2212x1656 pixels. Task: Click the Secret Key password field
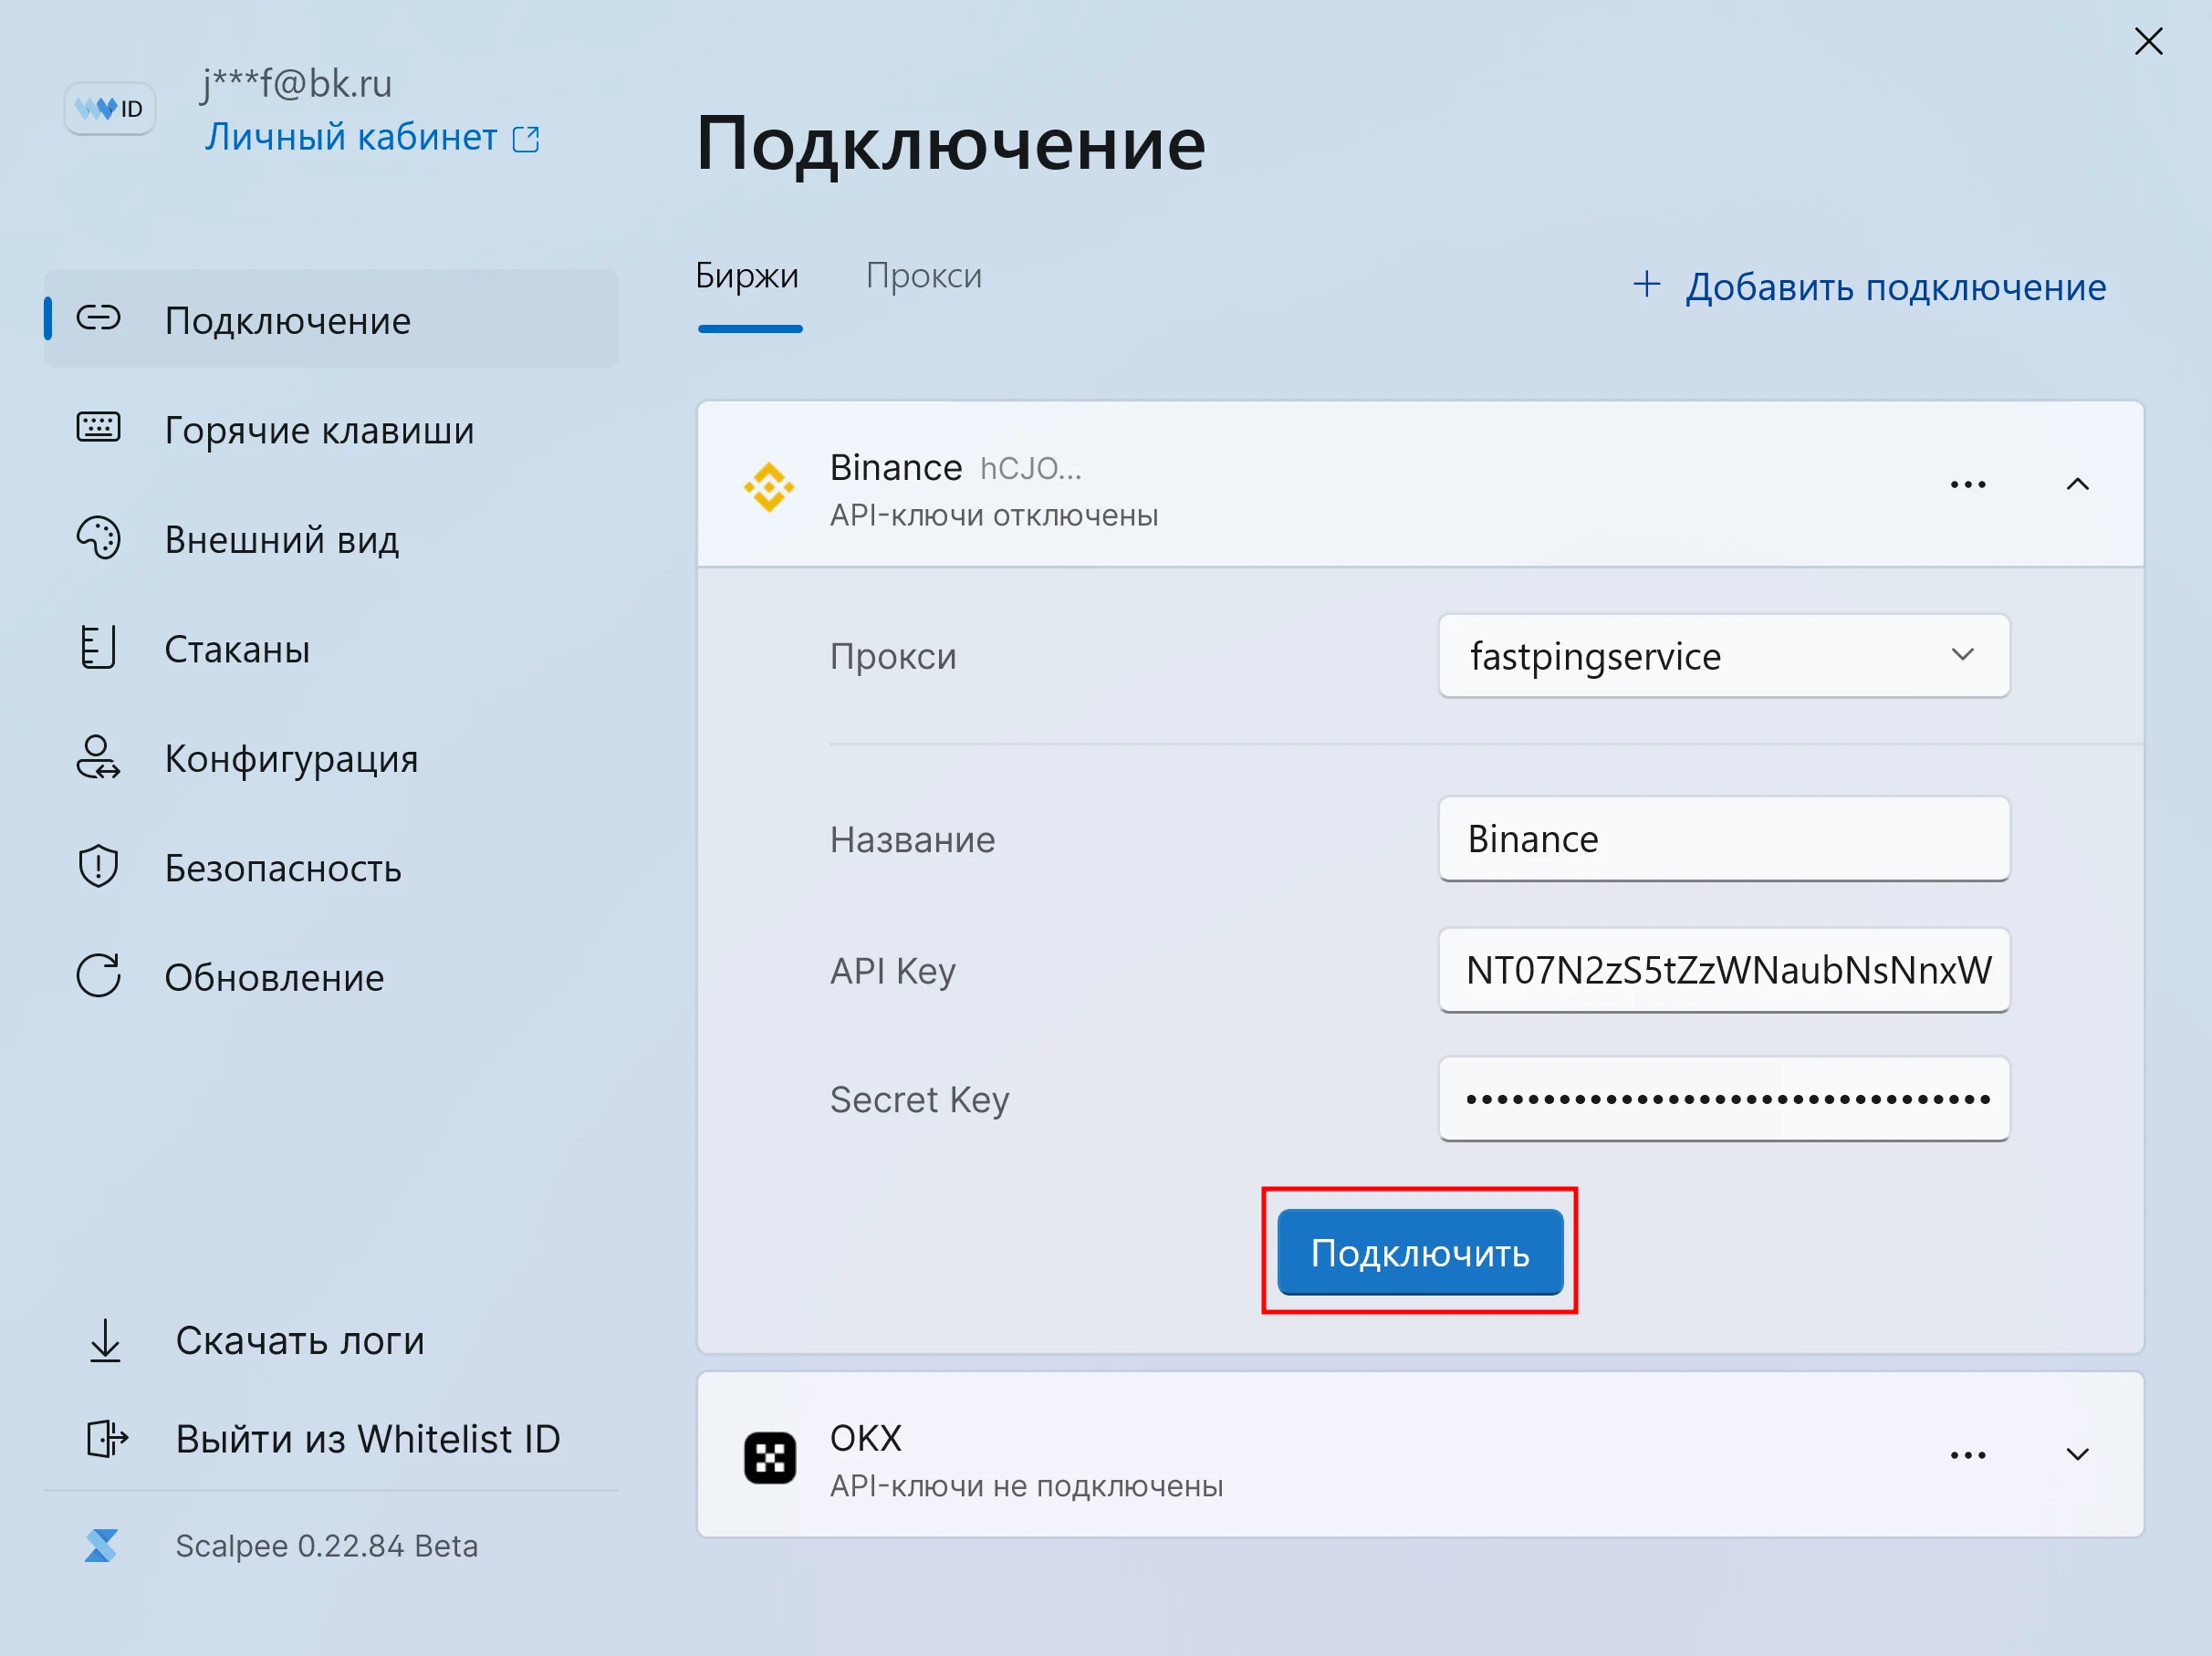coord(1723,1099)
